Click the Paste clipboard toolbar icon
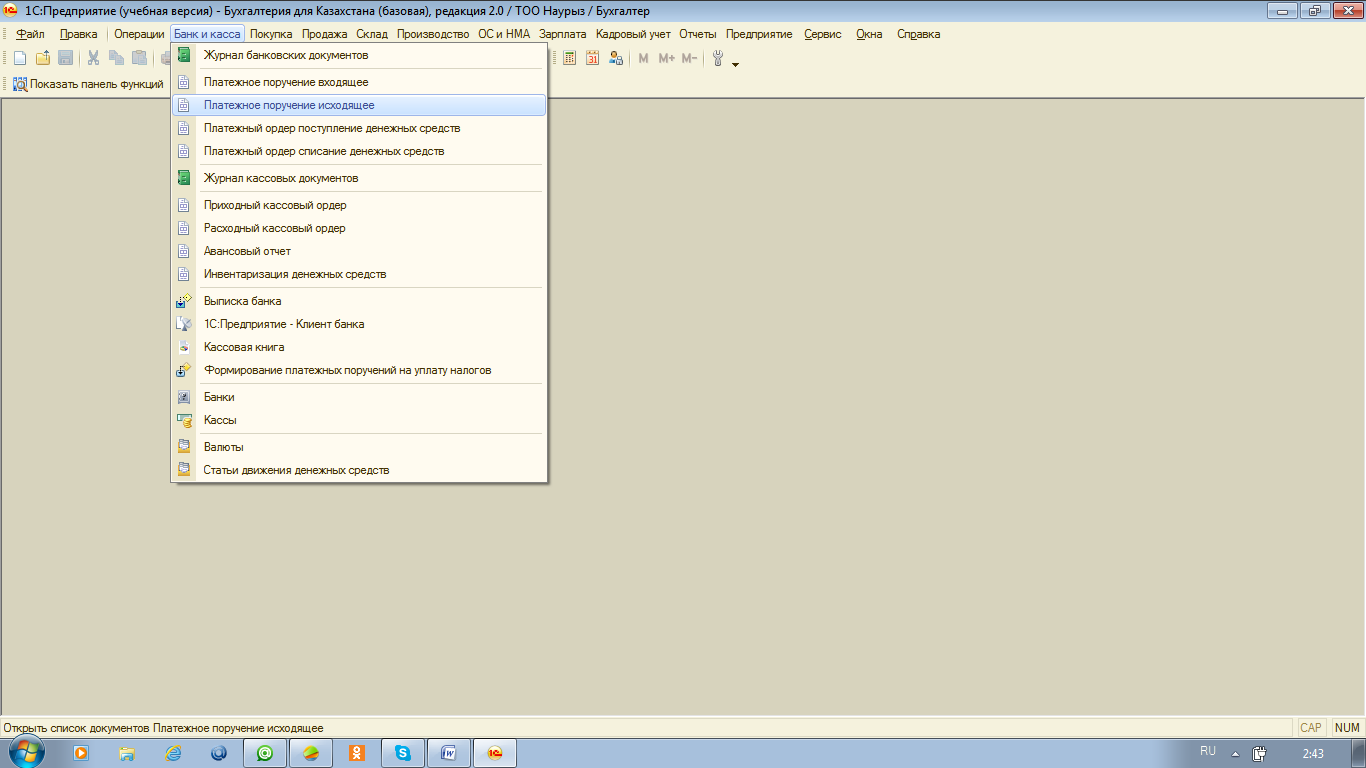 (139, 58)
